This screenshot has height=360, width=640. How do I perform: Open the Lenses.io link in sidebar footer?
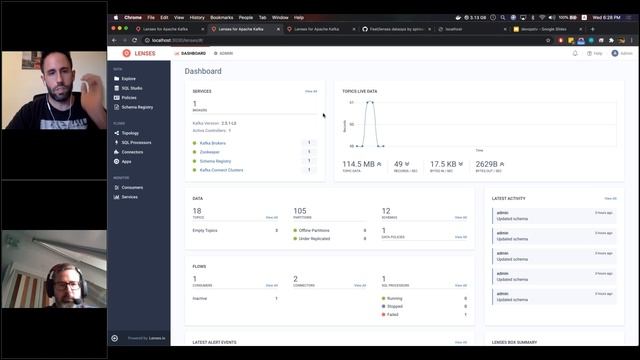[157, 338]
